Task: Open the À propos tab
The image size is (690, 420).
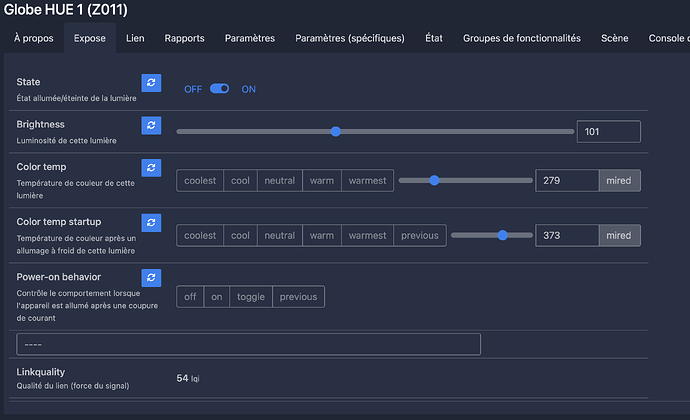Action: [33, 38]
